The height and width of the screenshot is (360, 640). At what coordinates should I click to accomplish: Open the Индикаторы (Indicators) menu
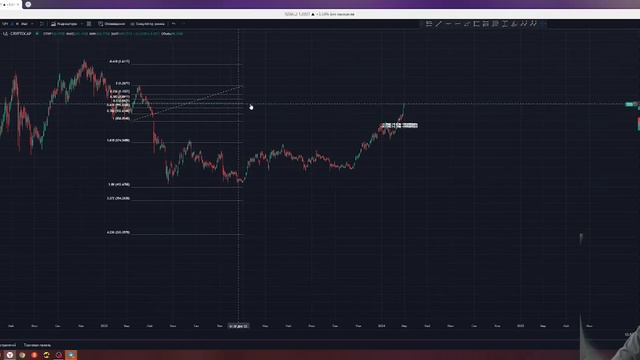tap(64, 24)
